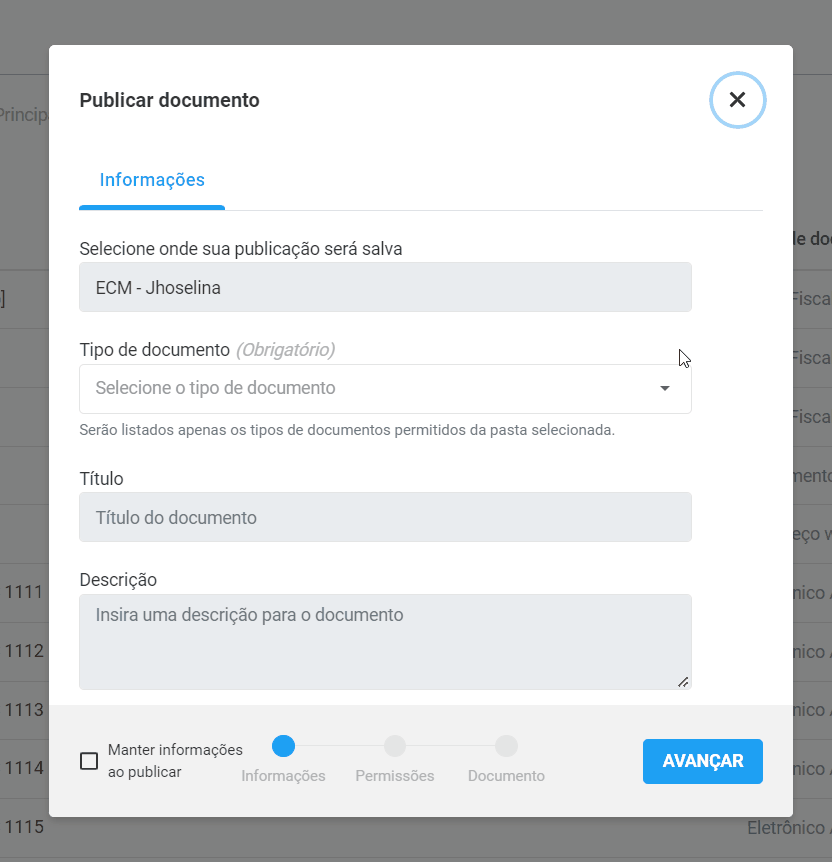Image resolution: width=832 pixels, height=862 pixels.
Task: Click the Informações step label in footer
Action: coord(283,776)
